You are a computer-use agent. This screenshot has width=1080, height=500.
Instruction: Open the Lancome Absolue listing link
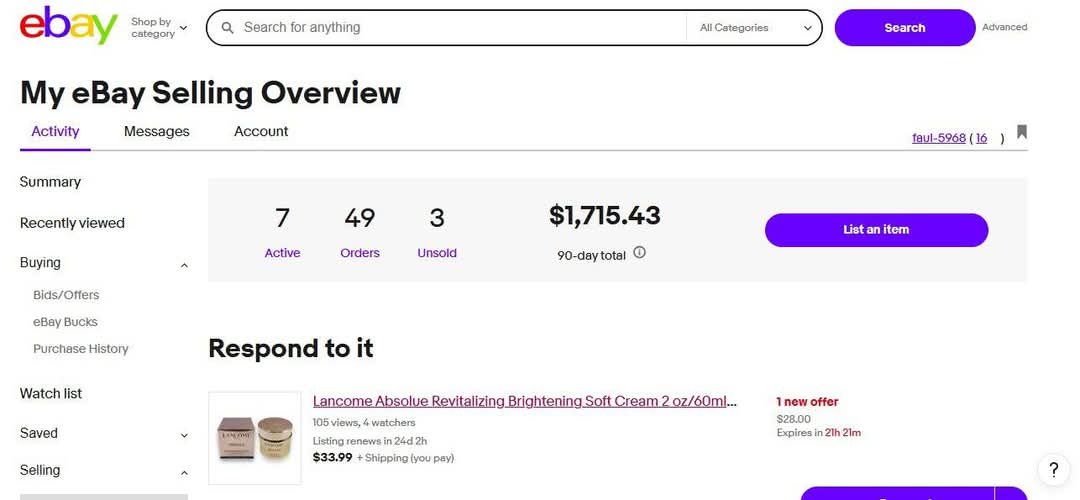click(525, 402)
